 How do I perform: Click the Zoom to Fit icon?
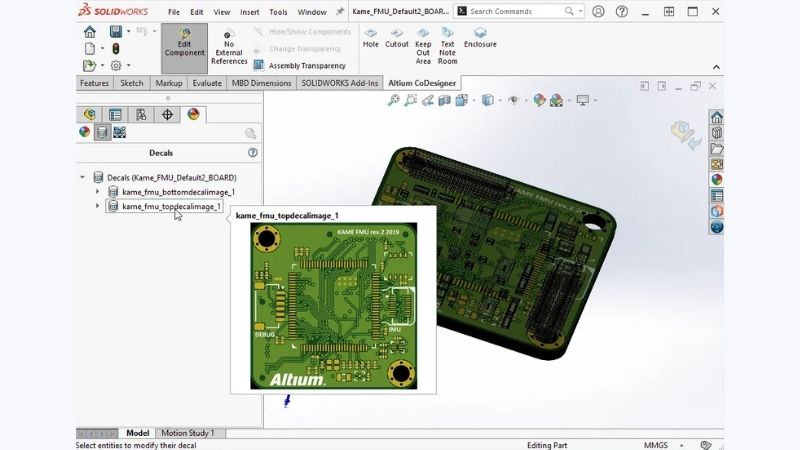pos(393,101)
